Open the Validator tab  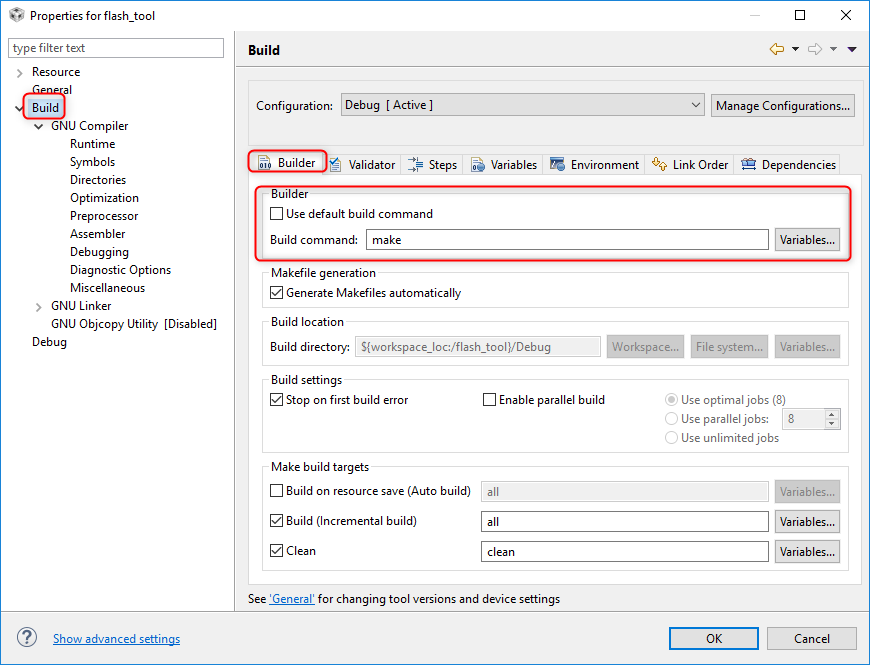tap(363, 164)
